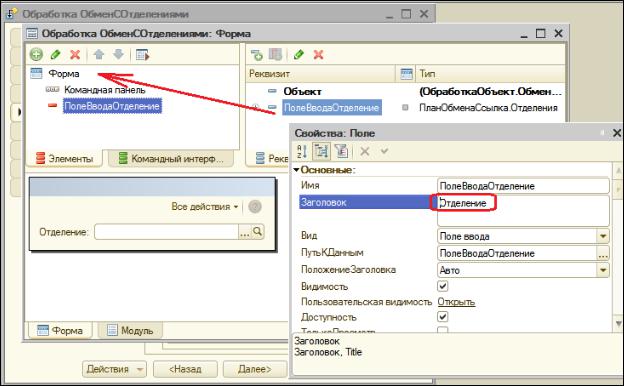Open the Вид dropdown
The image size is (624, 386).
pos(603,236)
